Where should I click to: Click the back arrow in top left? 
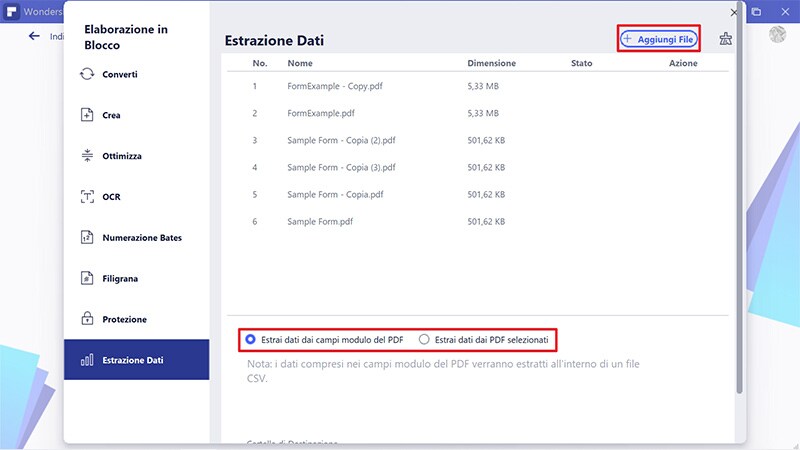pyautogui.click(x=34, y=36)
